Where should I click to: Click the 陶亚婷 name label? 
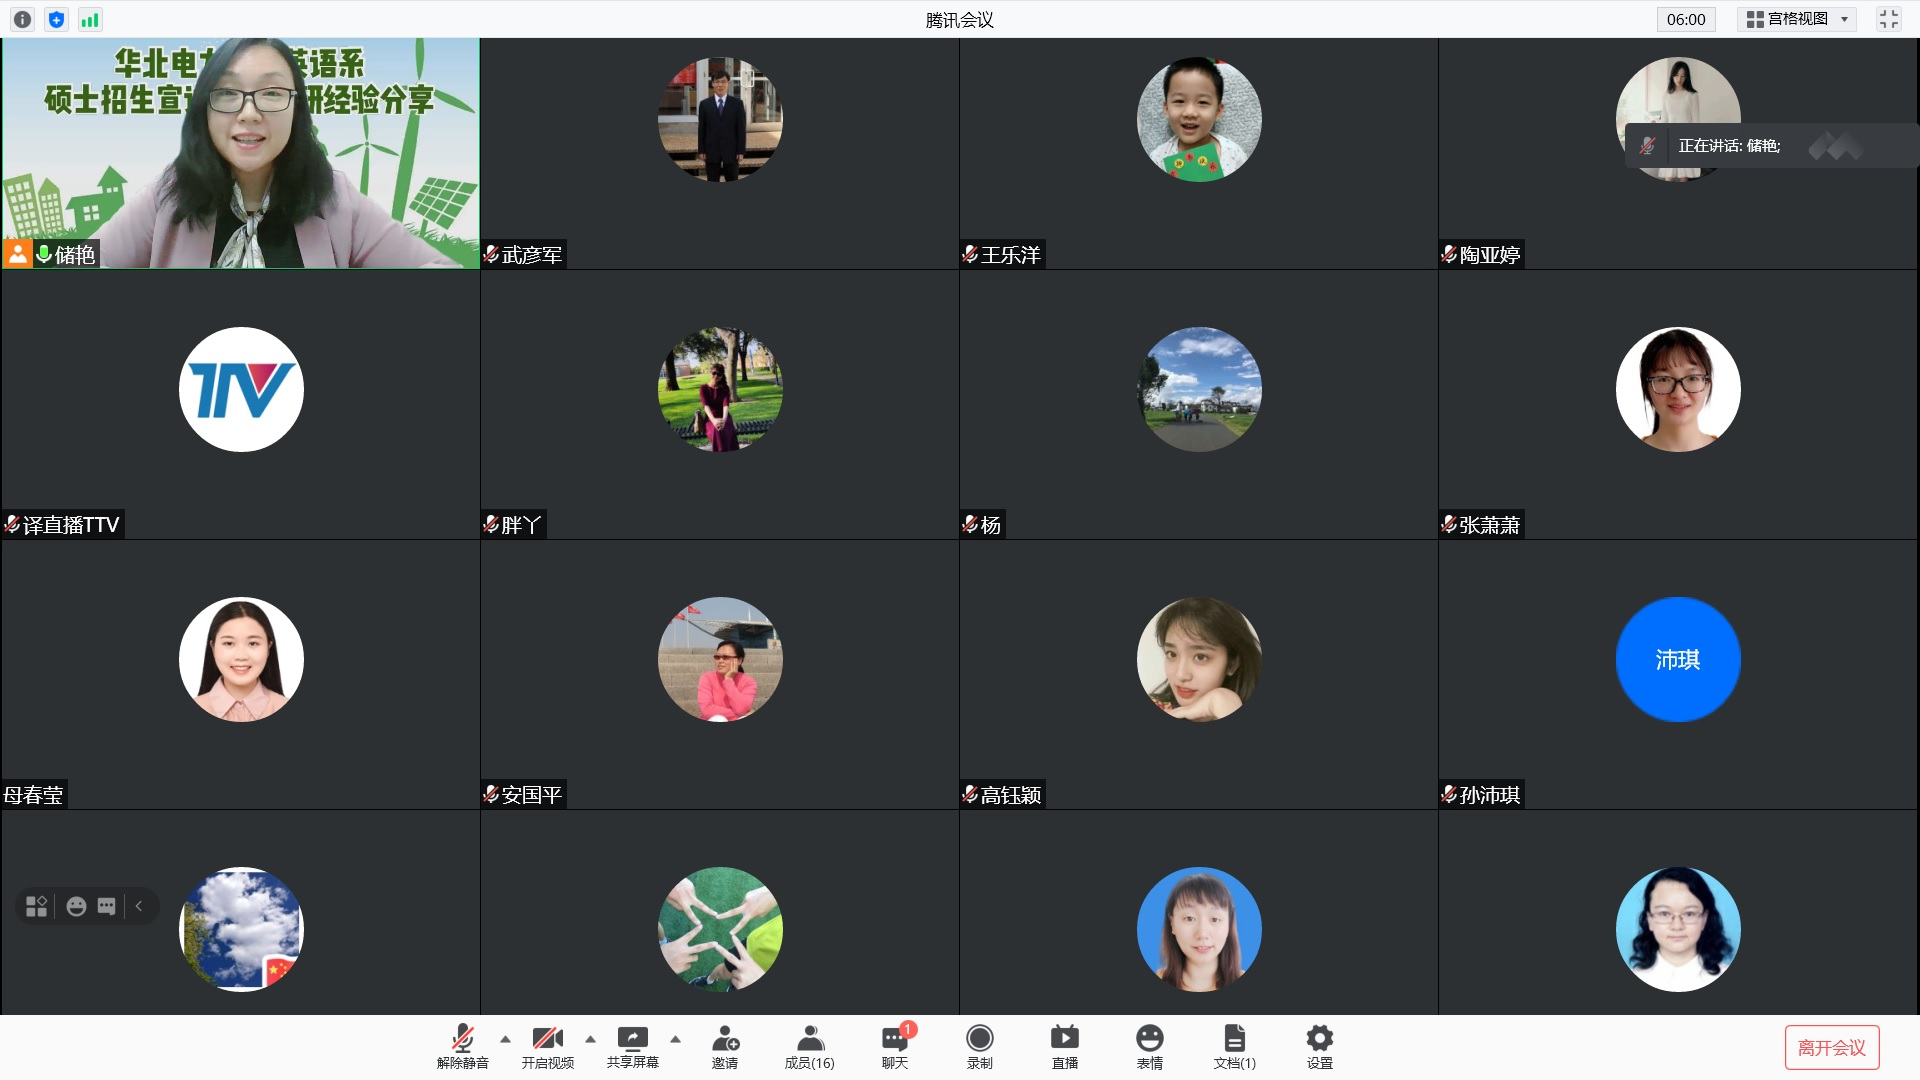click(1490, 255)
